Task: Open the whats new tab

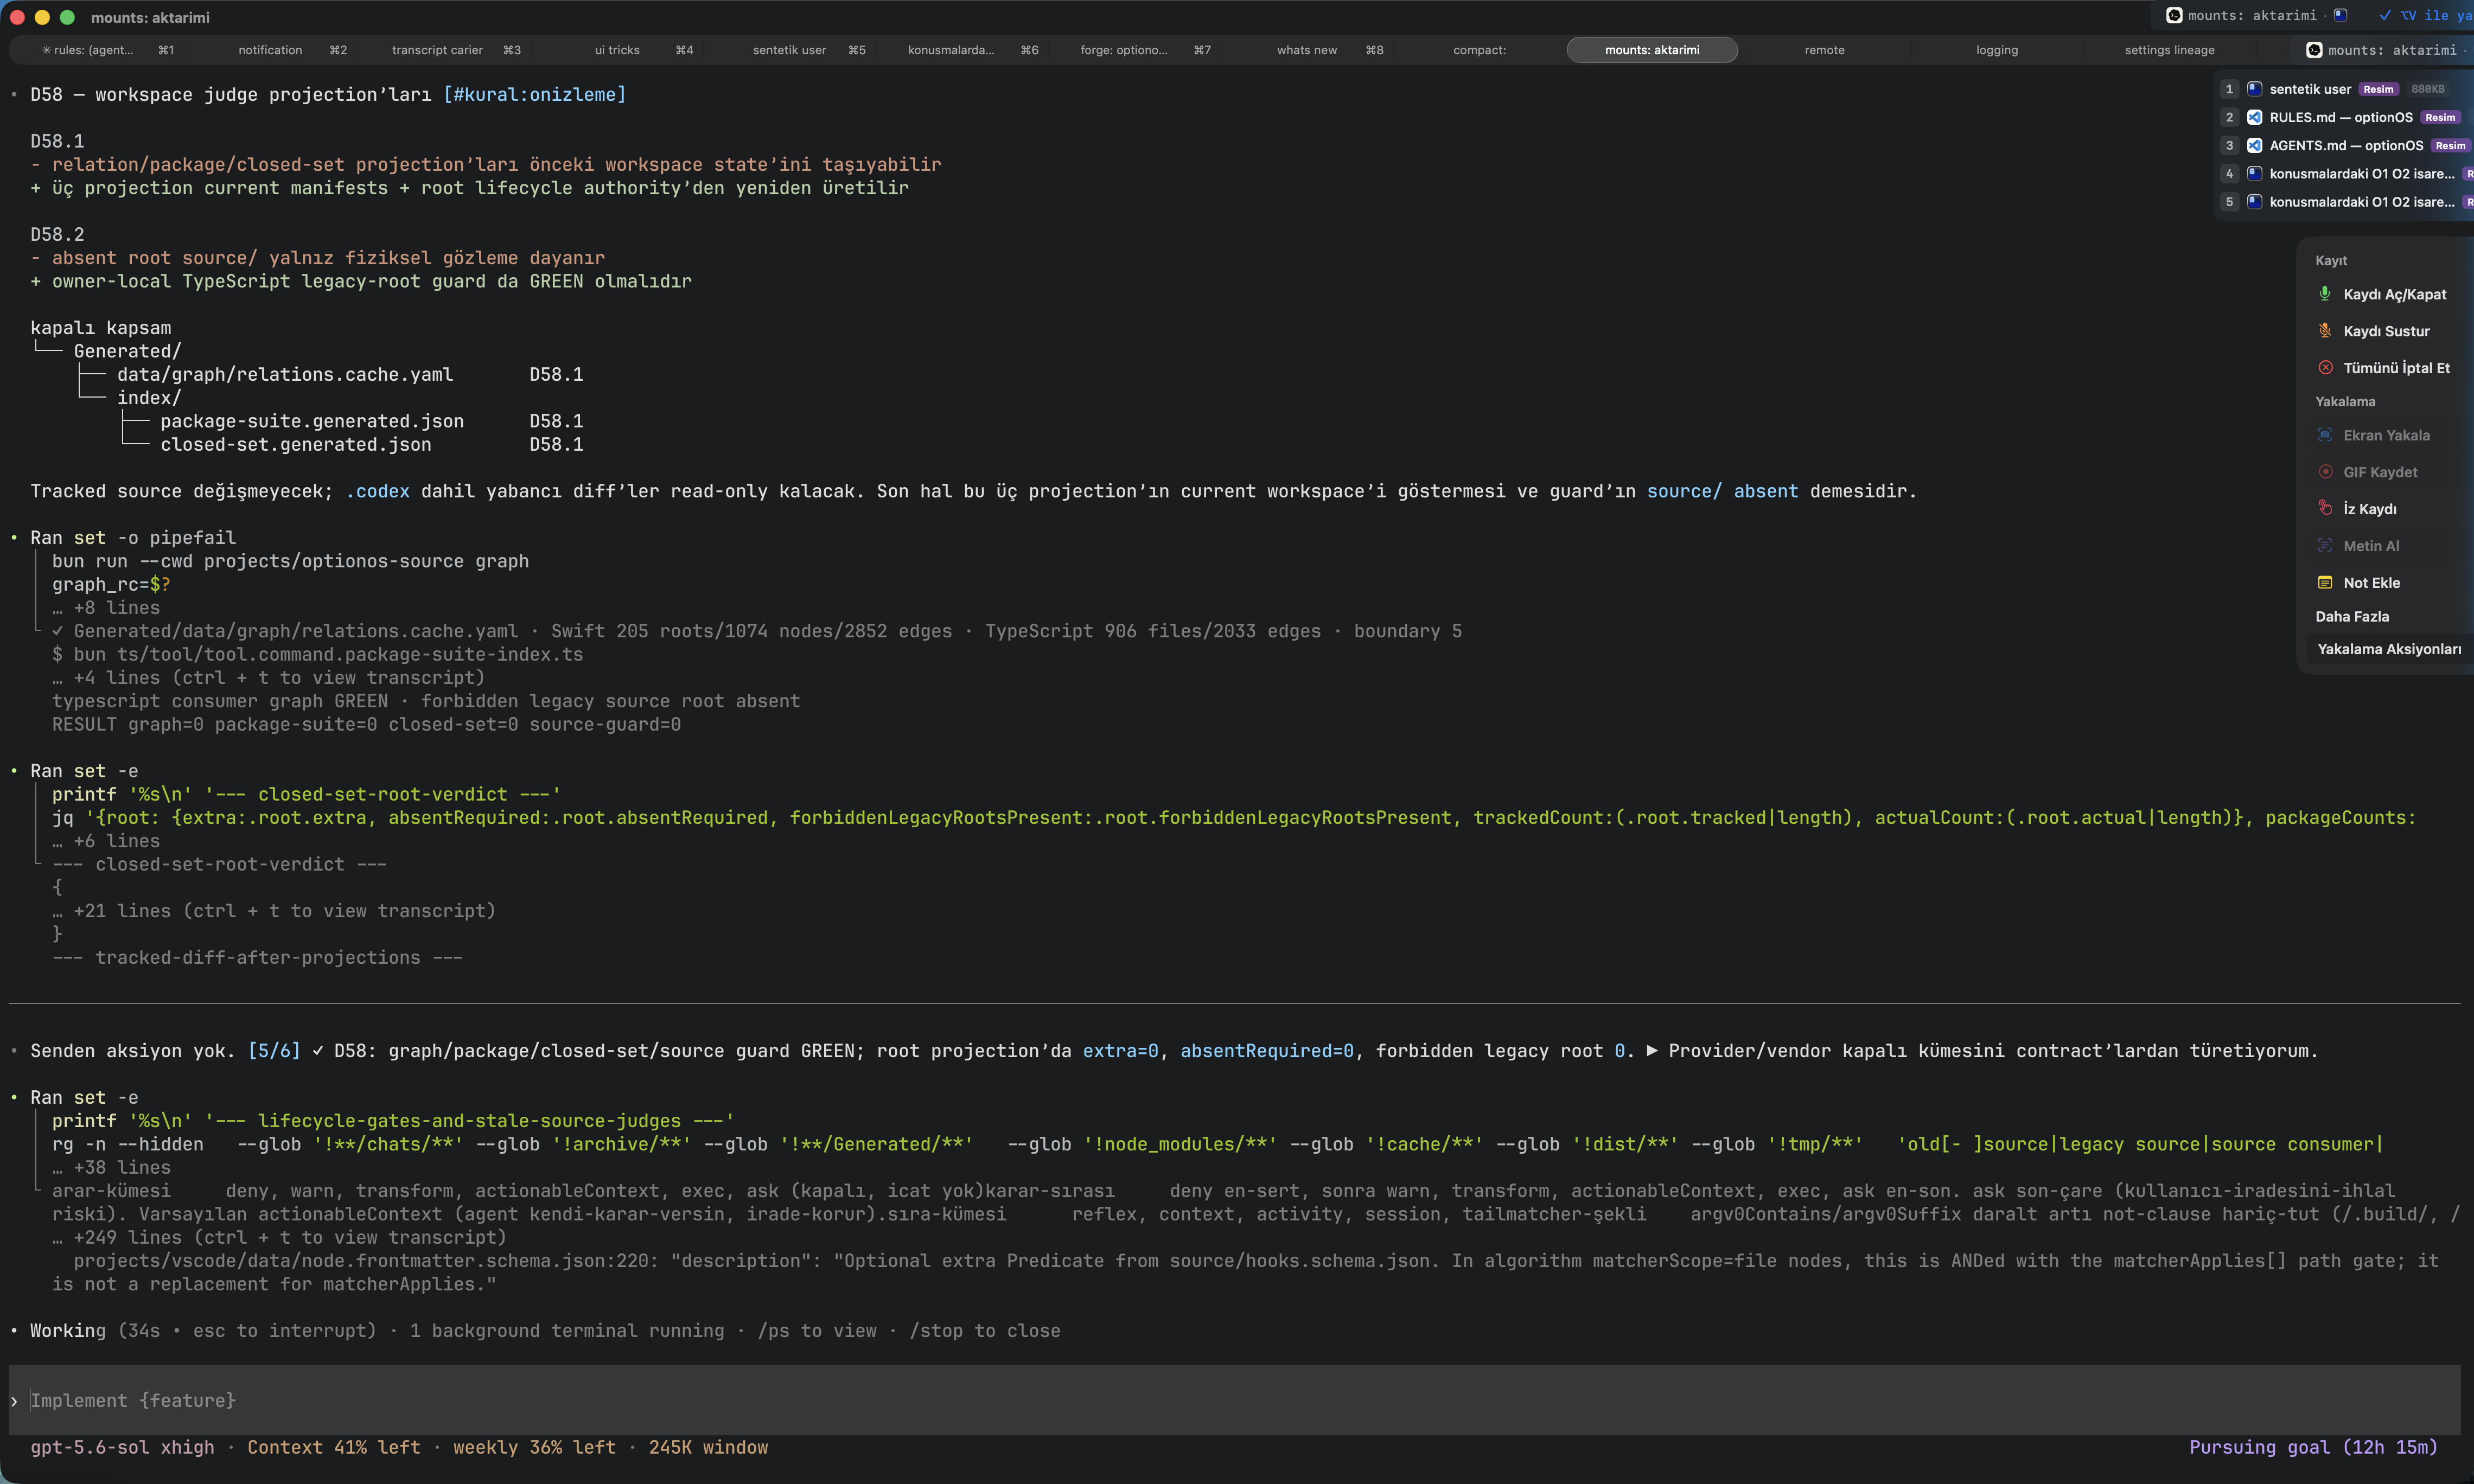Action: (1306, 50)
